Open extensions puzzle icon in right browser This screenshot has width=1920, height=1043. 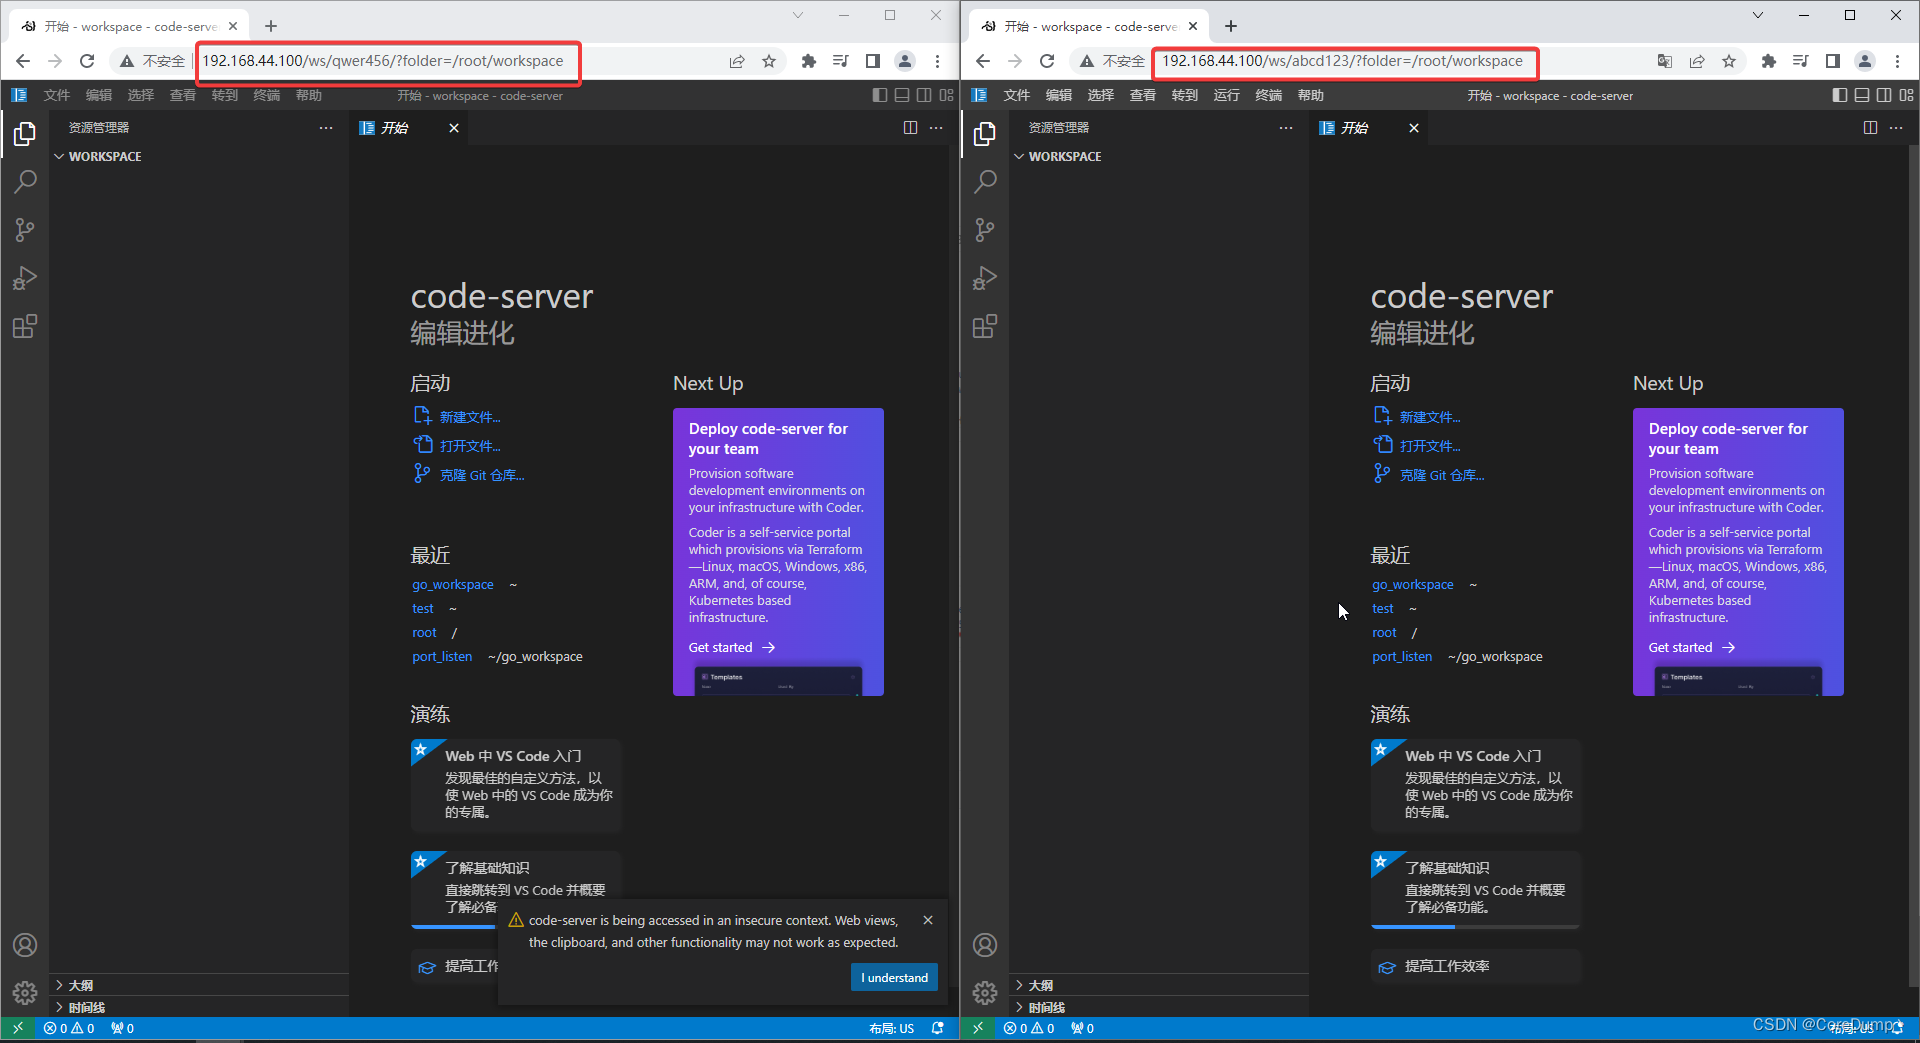[x=1768, y=61]
